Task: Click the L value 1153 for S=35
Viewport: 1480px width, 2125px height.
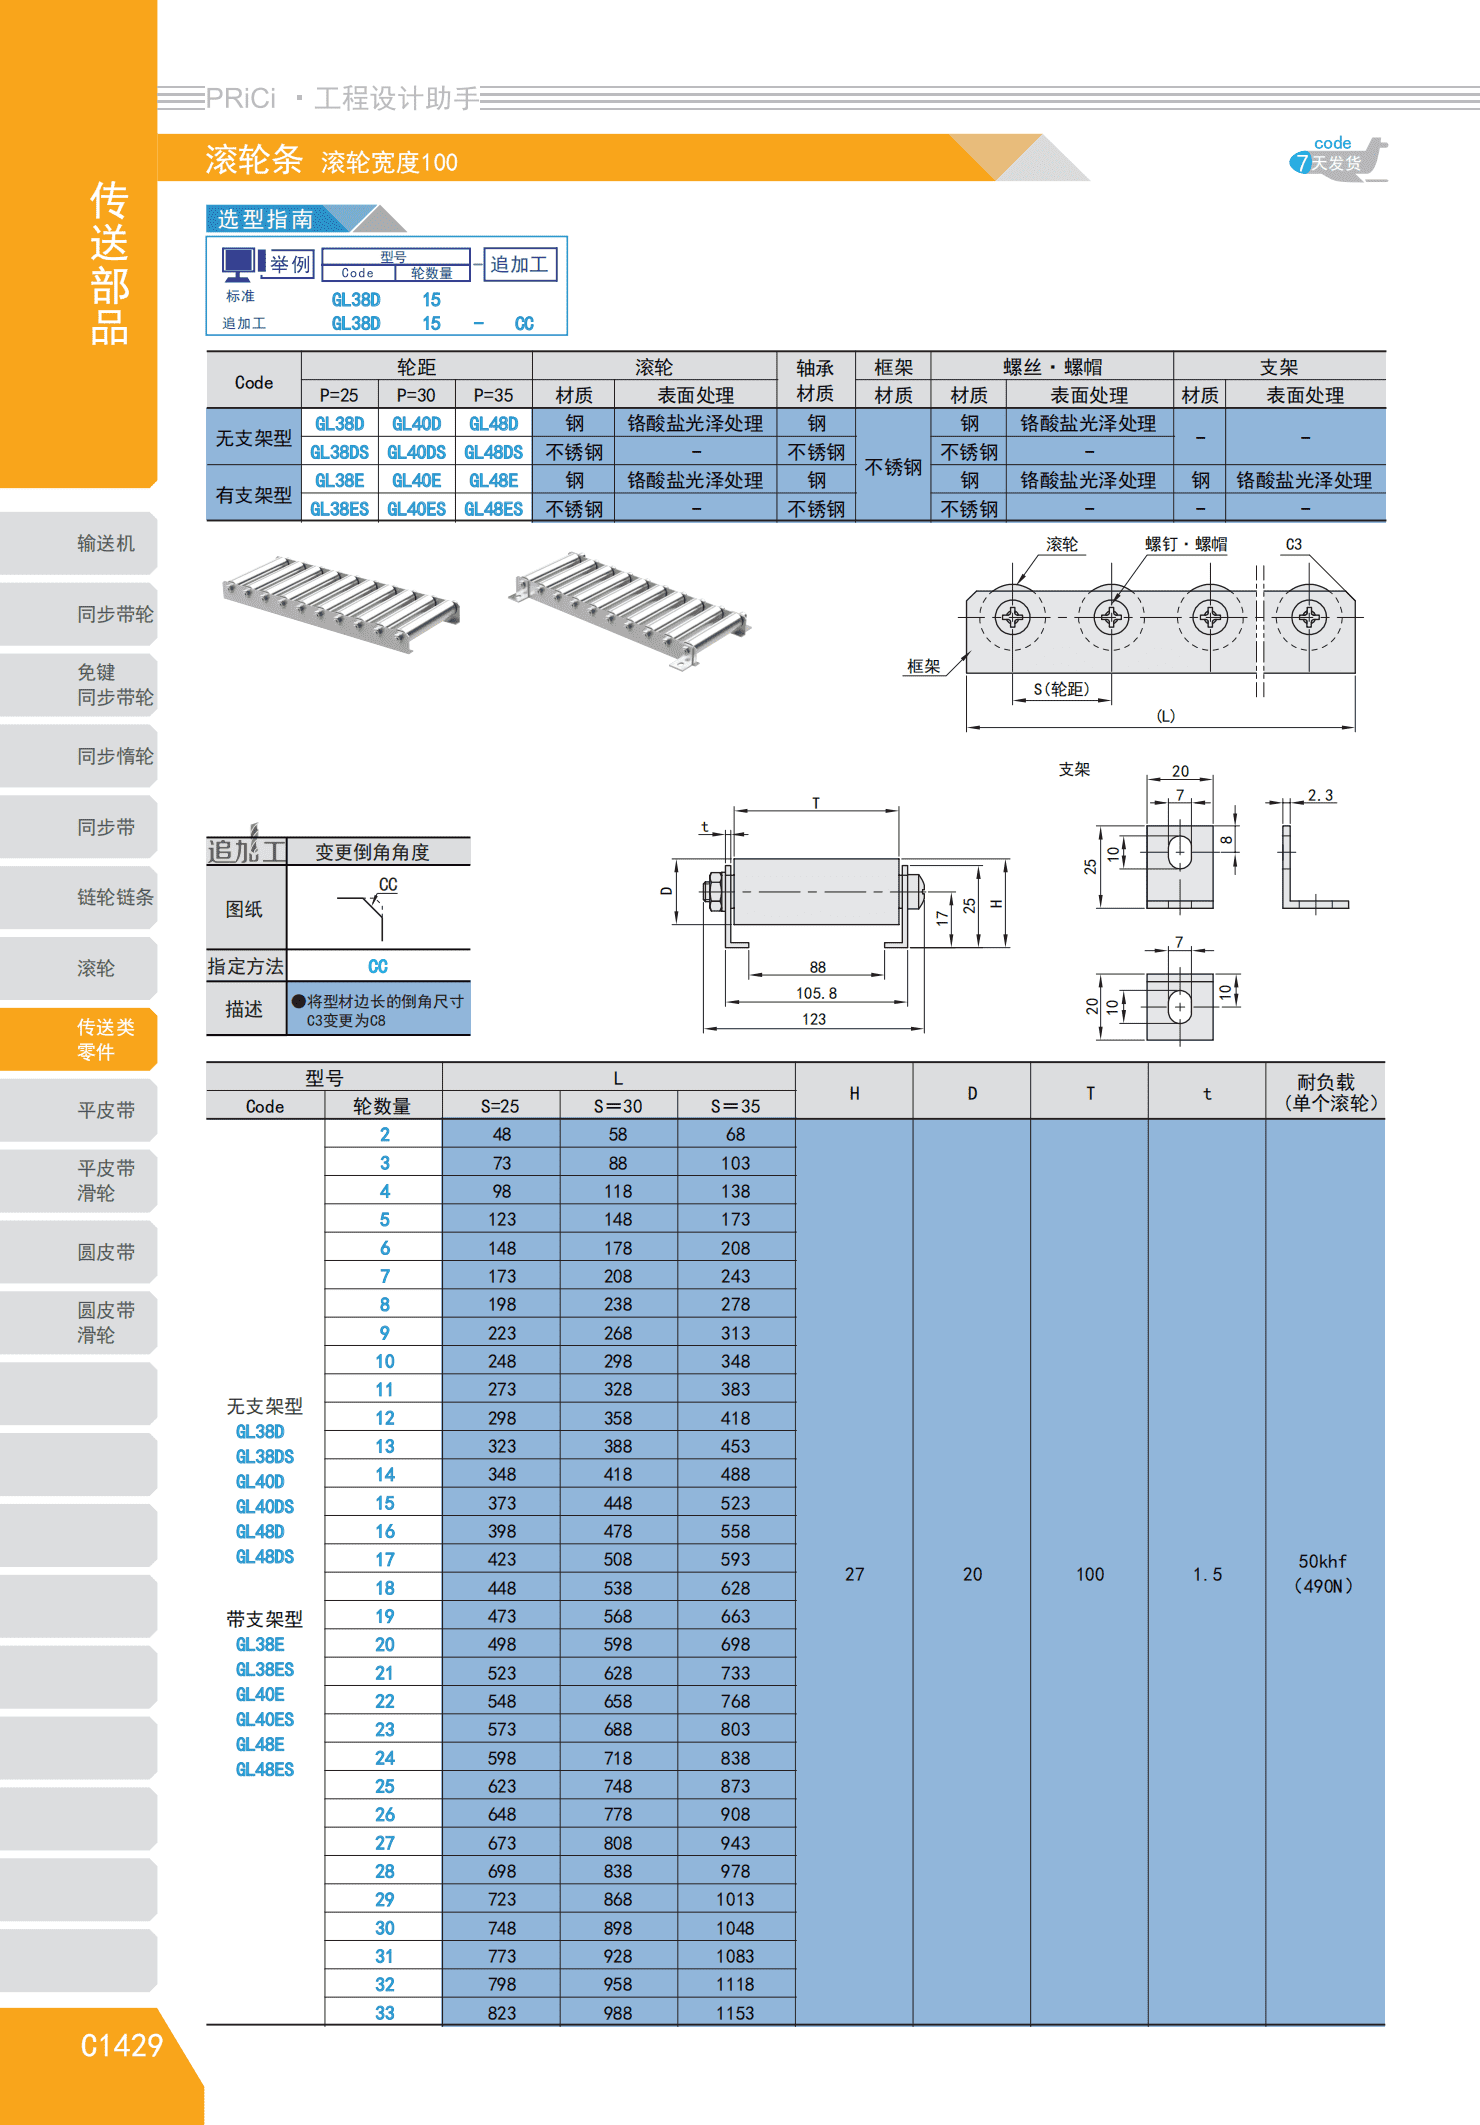Action: point(736,2013)
